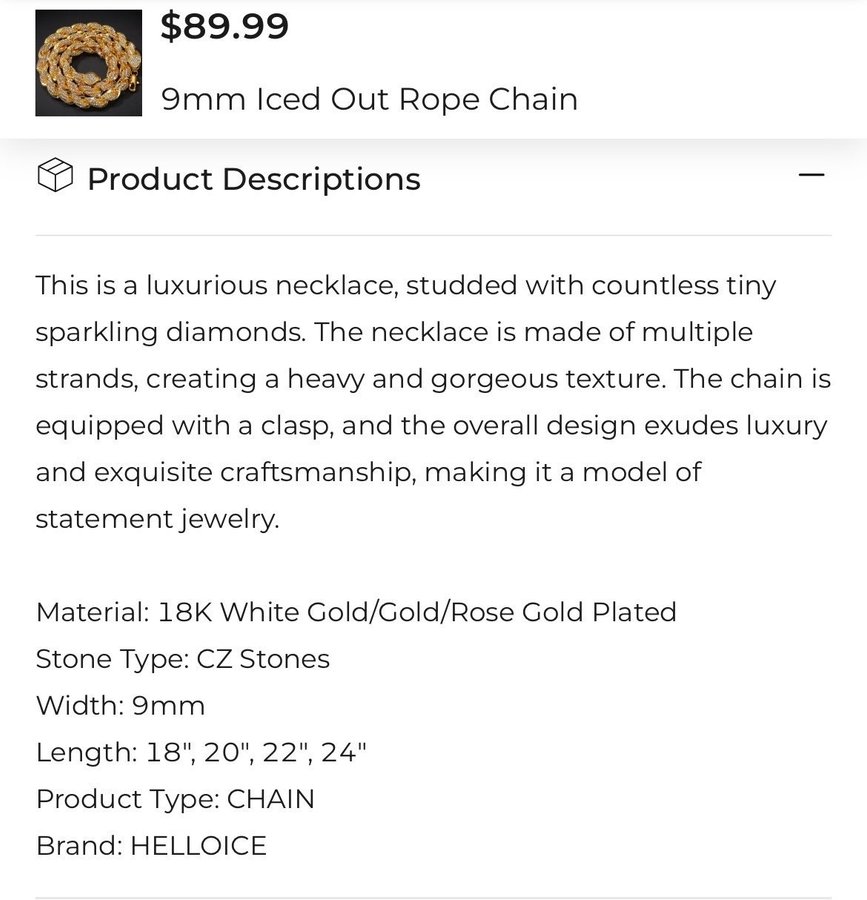Click the words "statement jewelry" in description
867x900 pixels.
tap(155, 519)
